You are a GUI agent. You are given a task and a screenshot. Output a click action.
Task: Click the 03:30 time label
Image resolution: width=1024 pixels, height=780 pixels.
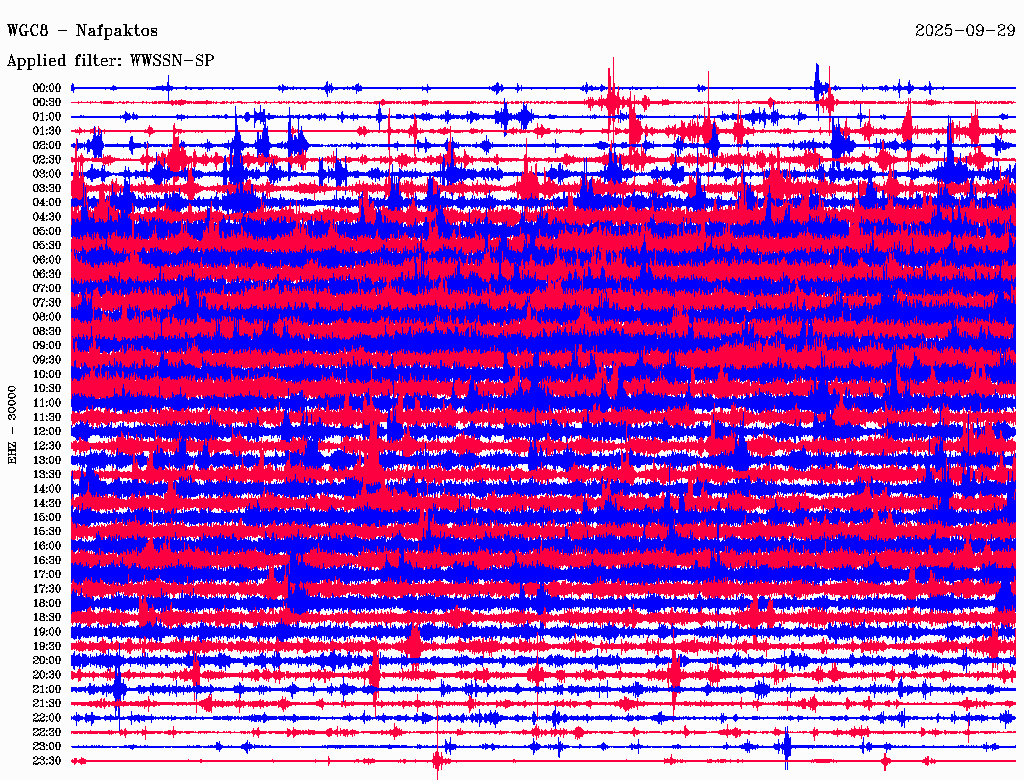(x=47, y=188)
